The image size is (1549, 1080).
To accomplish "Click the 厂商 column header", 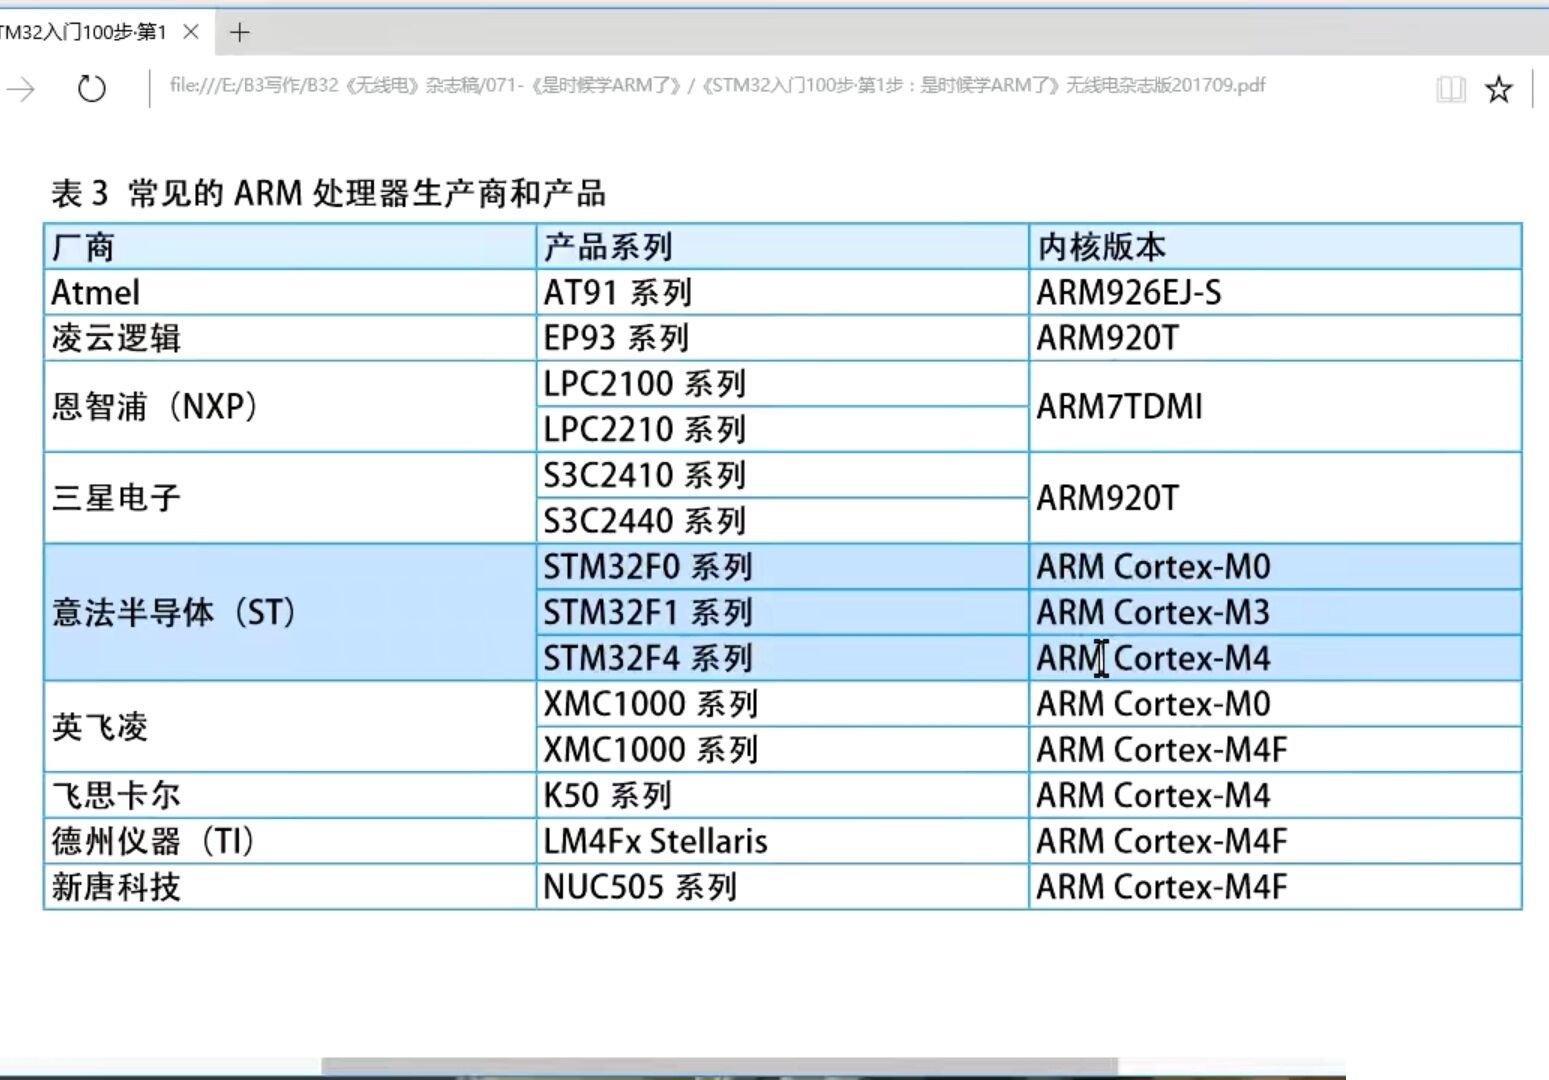I will tap(290, 246).
